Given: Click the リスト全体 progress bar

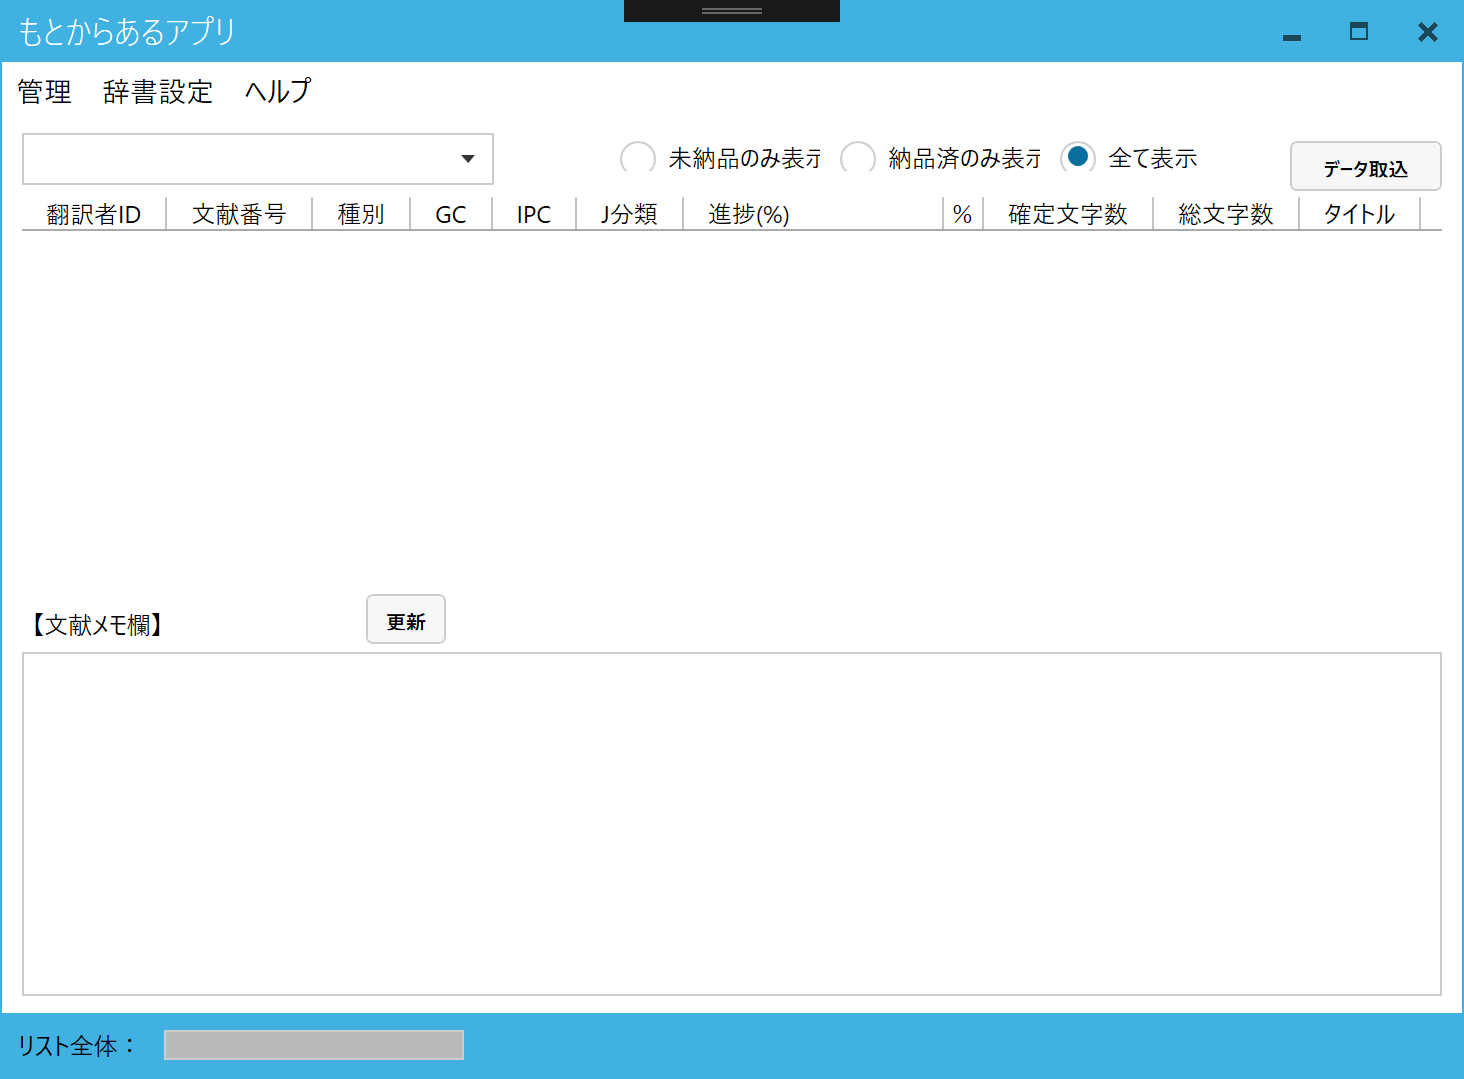Looking at the screenshot, I should [x=314, y=1045].
